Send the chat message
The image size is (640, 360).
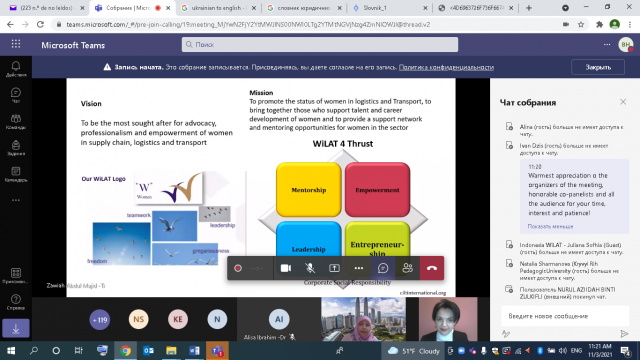[624, 334]
